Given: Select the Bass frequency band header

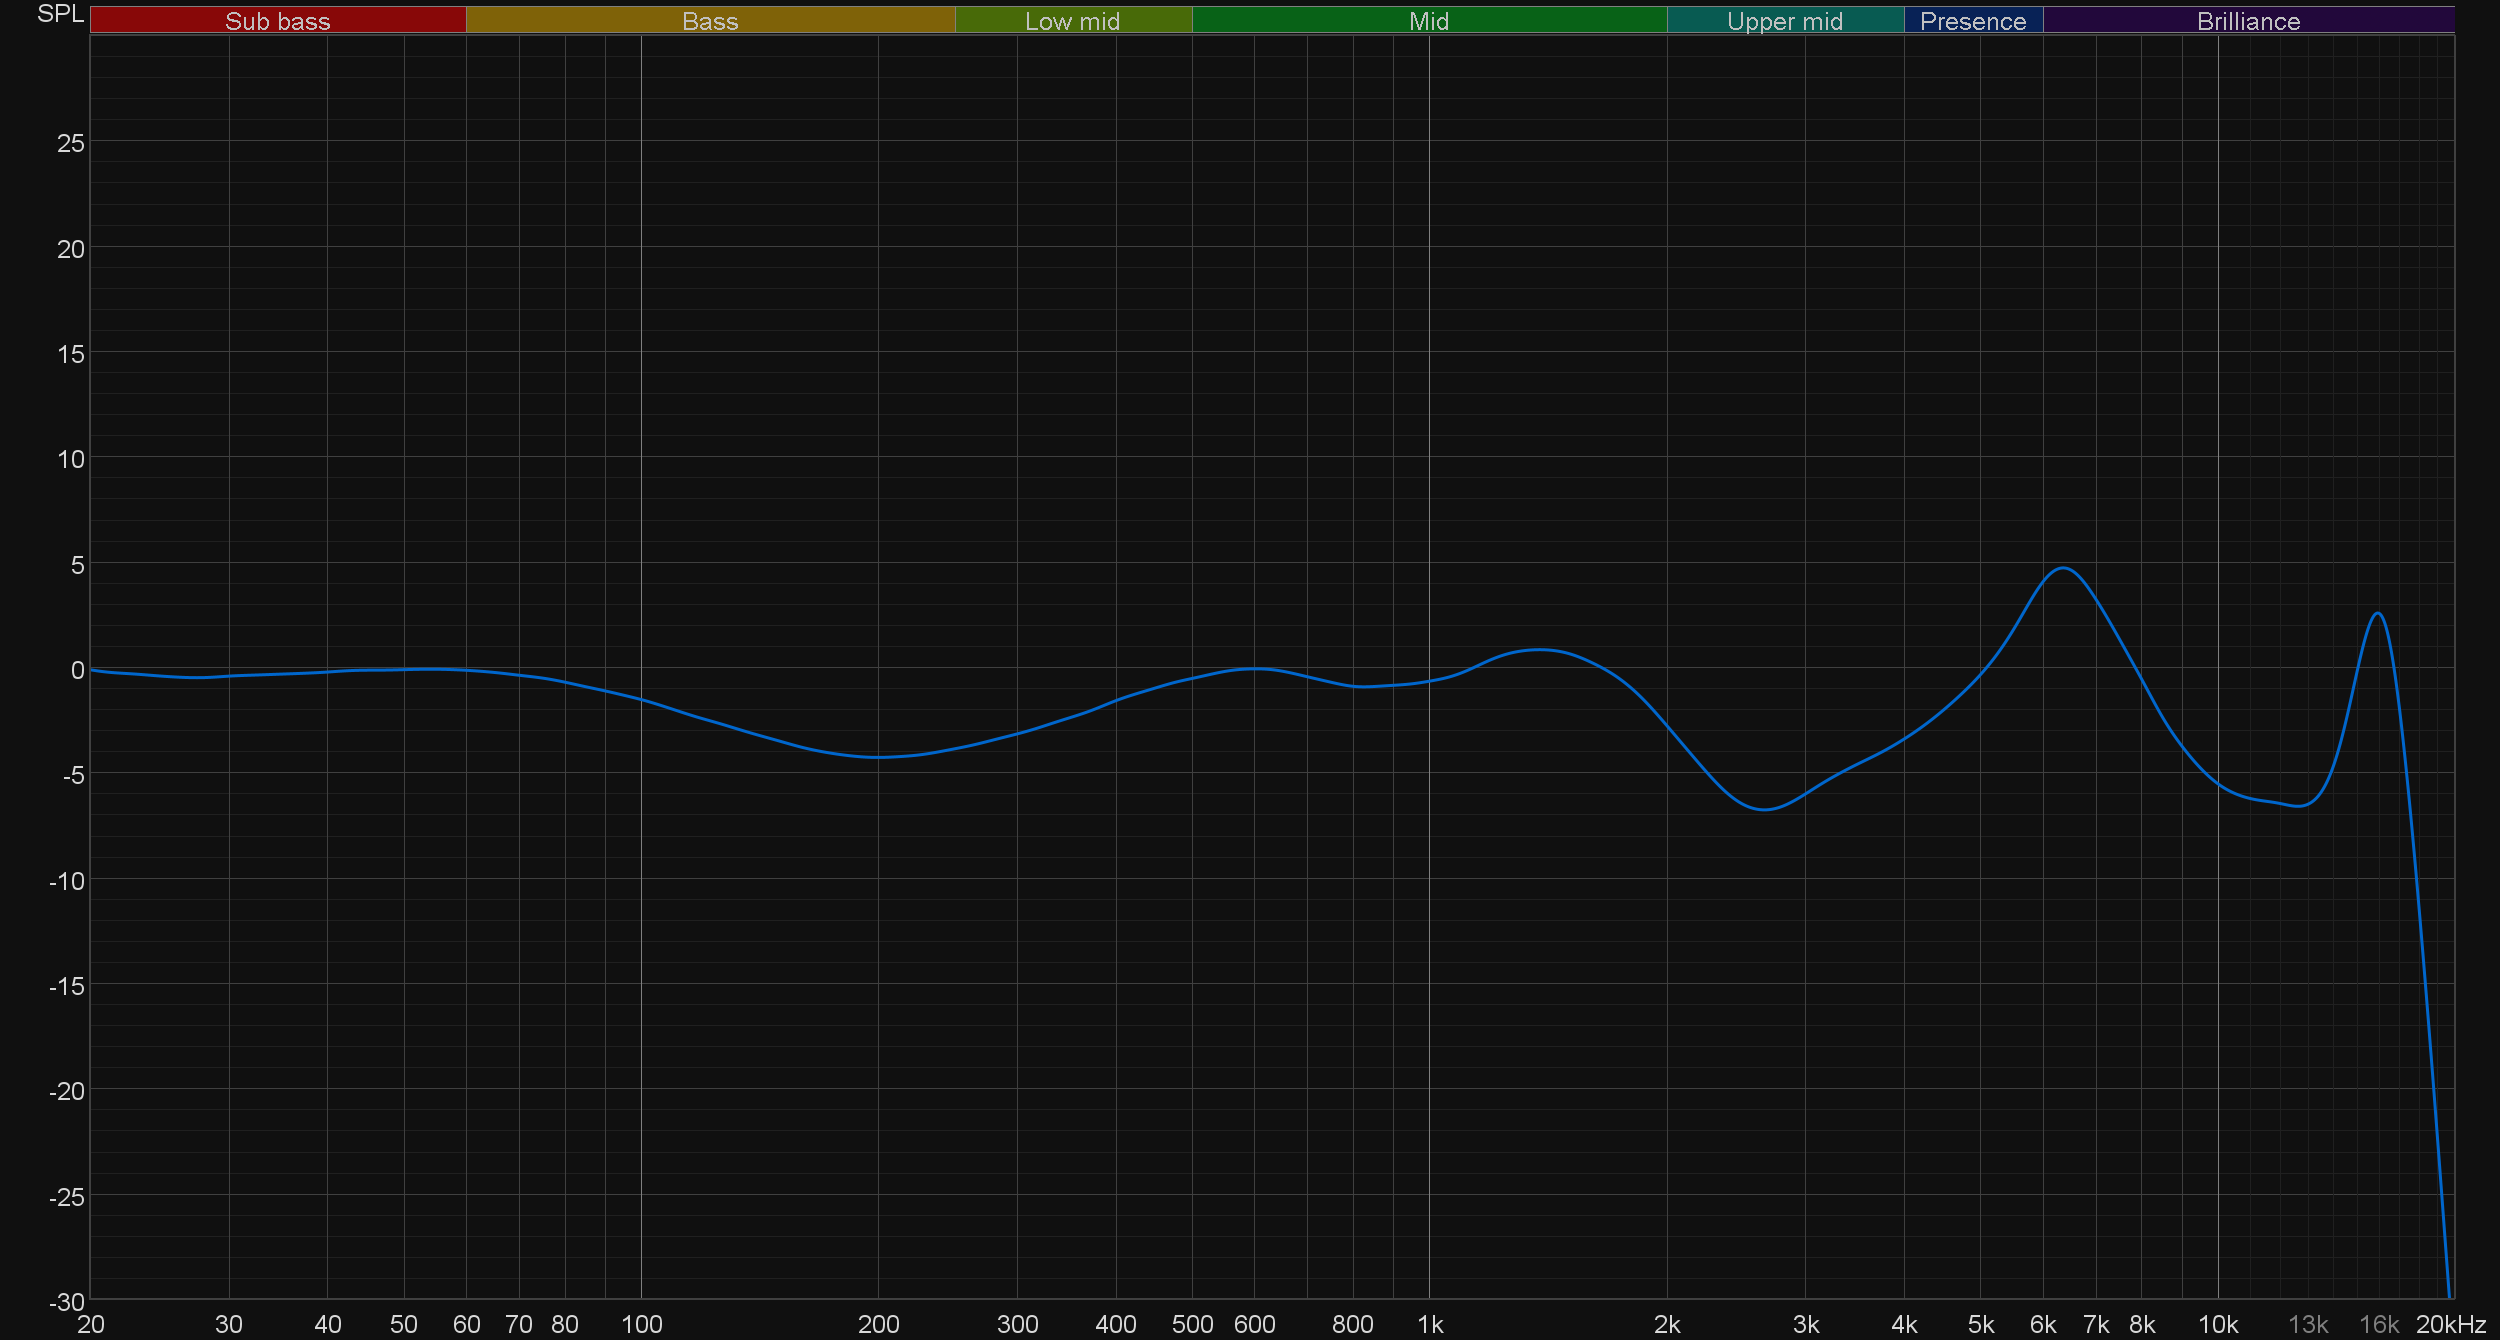Looking at the screenshot, I should tap(710, 21).
